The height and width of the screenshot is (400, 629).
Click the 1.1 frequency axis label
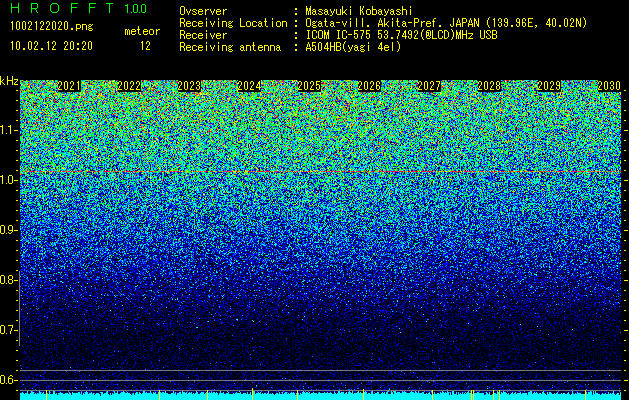pyautogui.click(x=8, y=130)
